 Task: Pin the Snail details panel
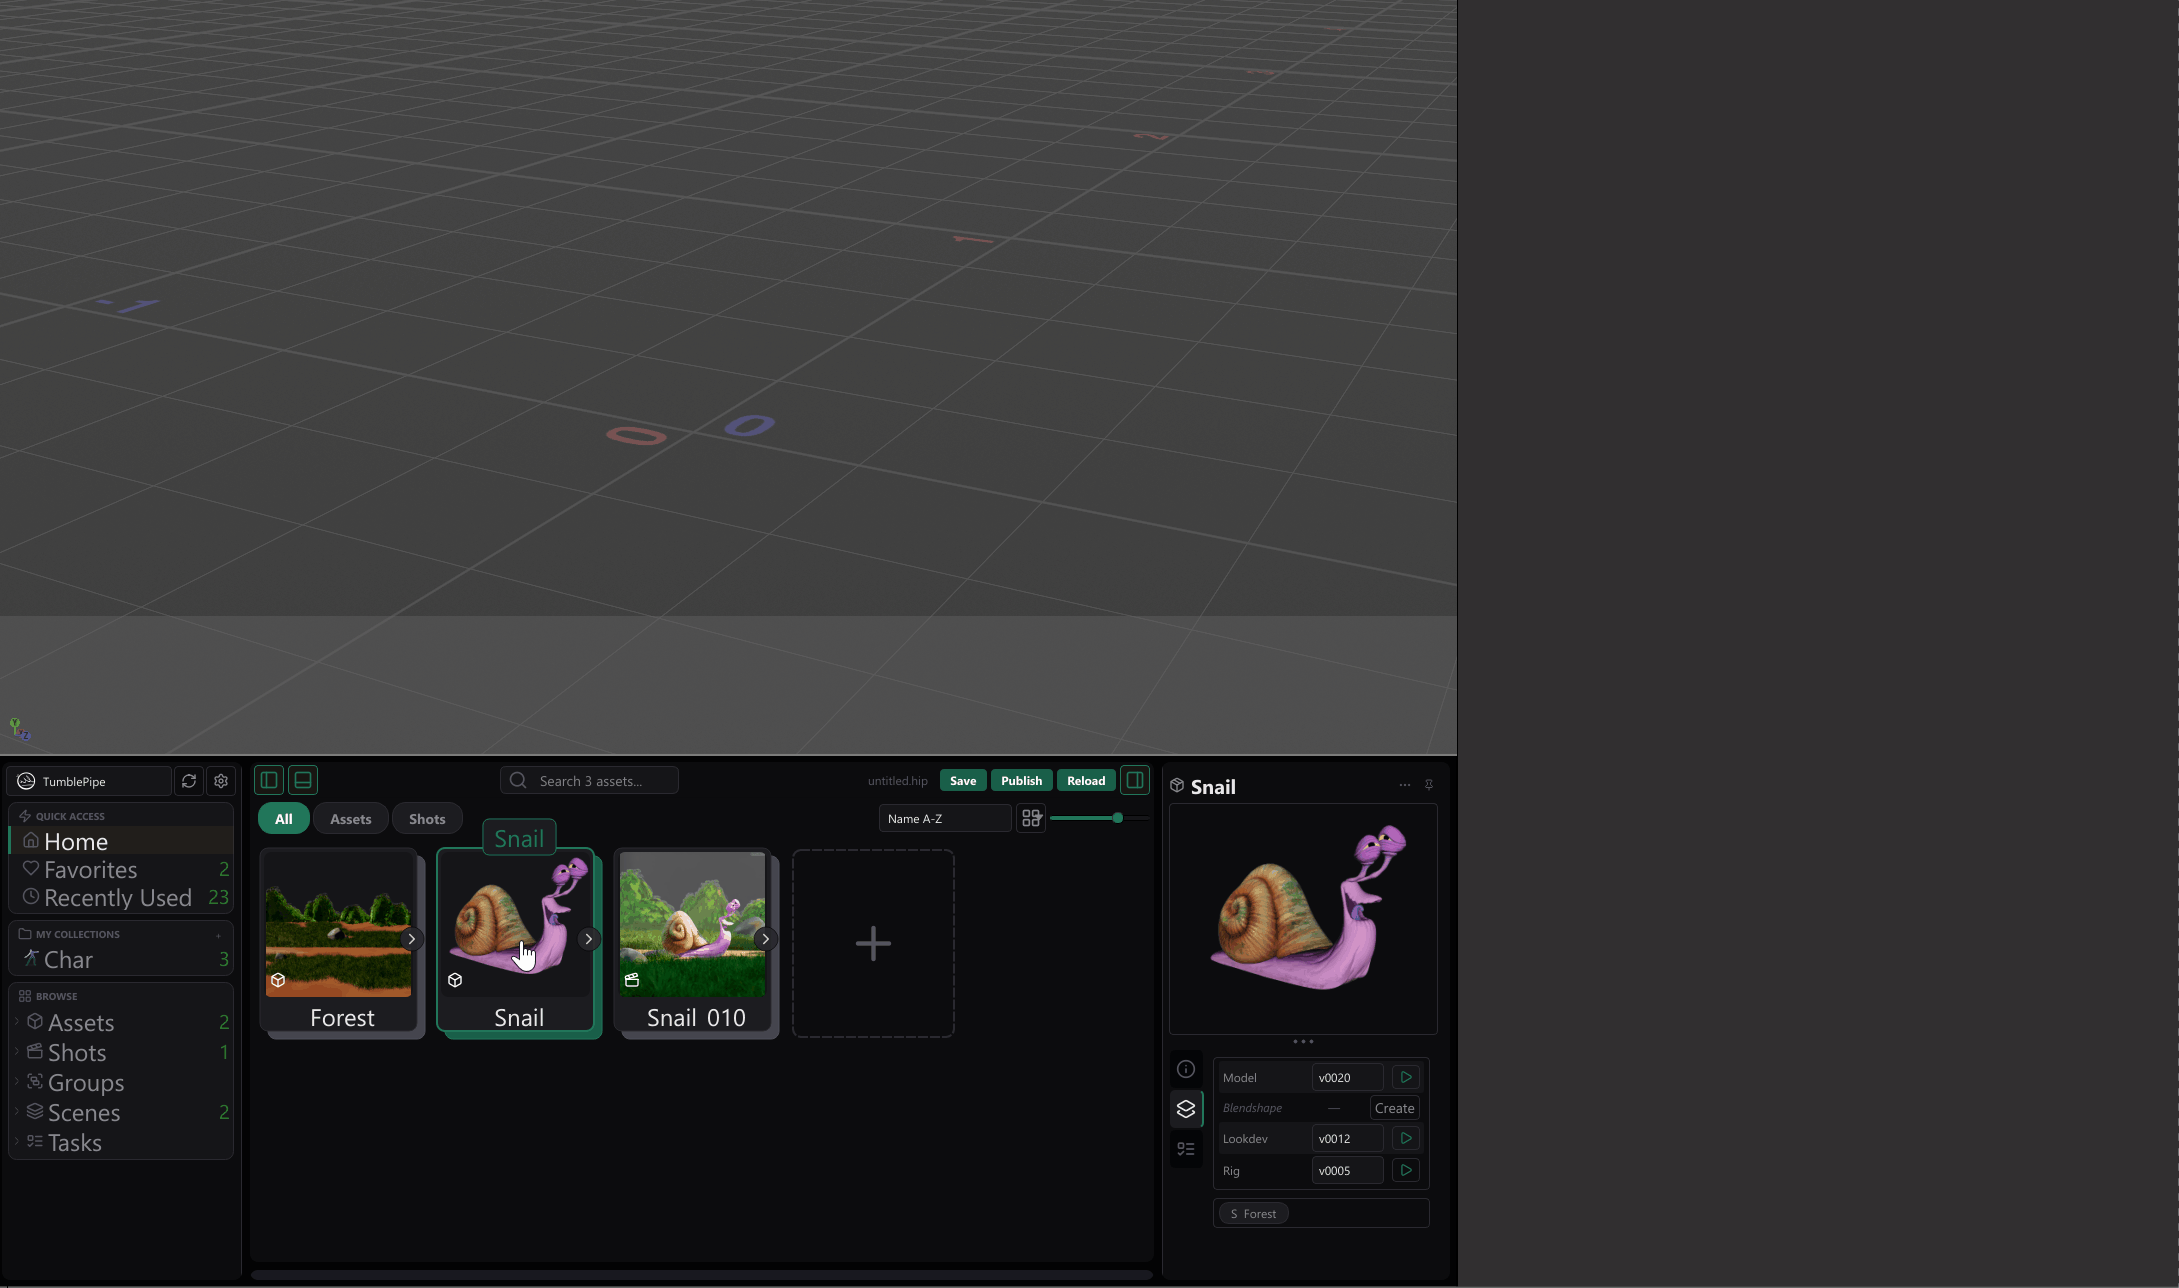point(1429,785)
